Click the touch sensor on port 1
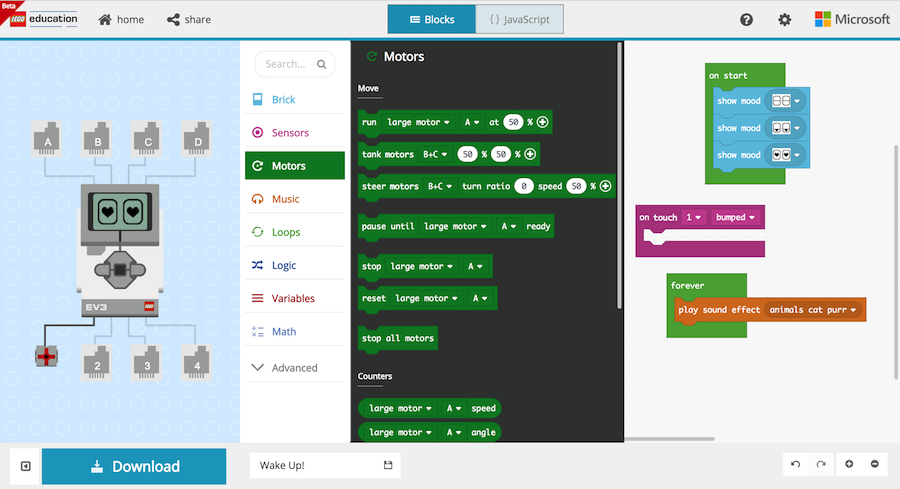This screenshot has height=489, width=900. tap(46, 356)
